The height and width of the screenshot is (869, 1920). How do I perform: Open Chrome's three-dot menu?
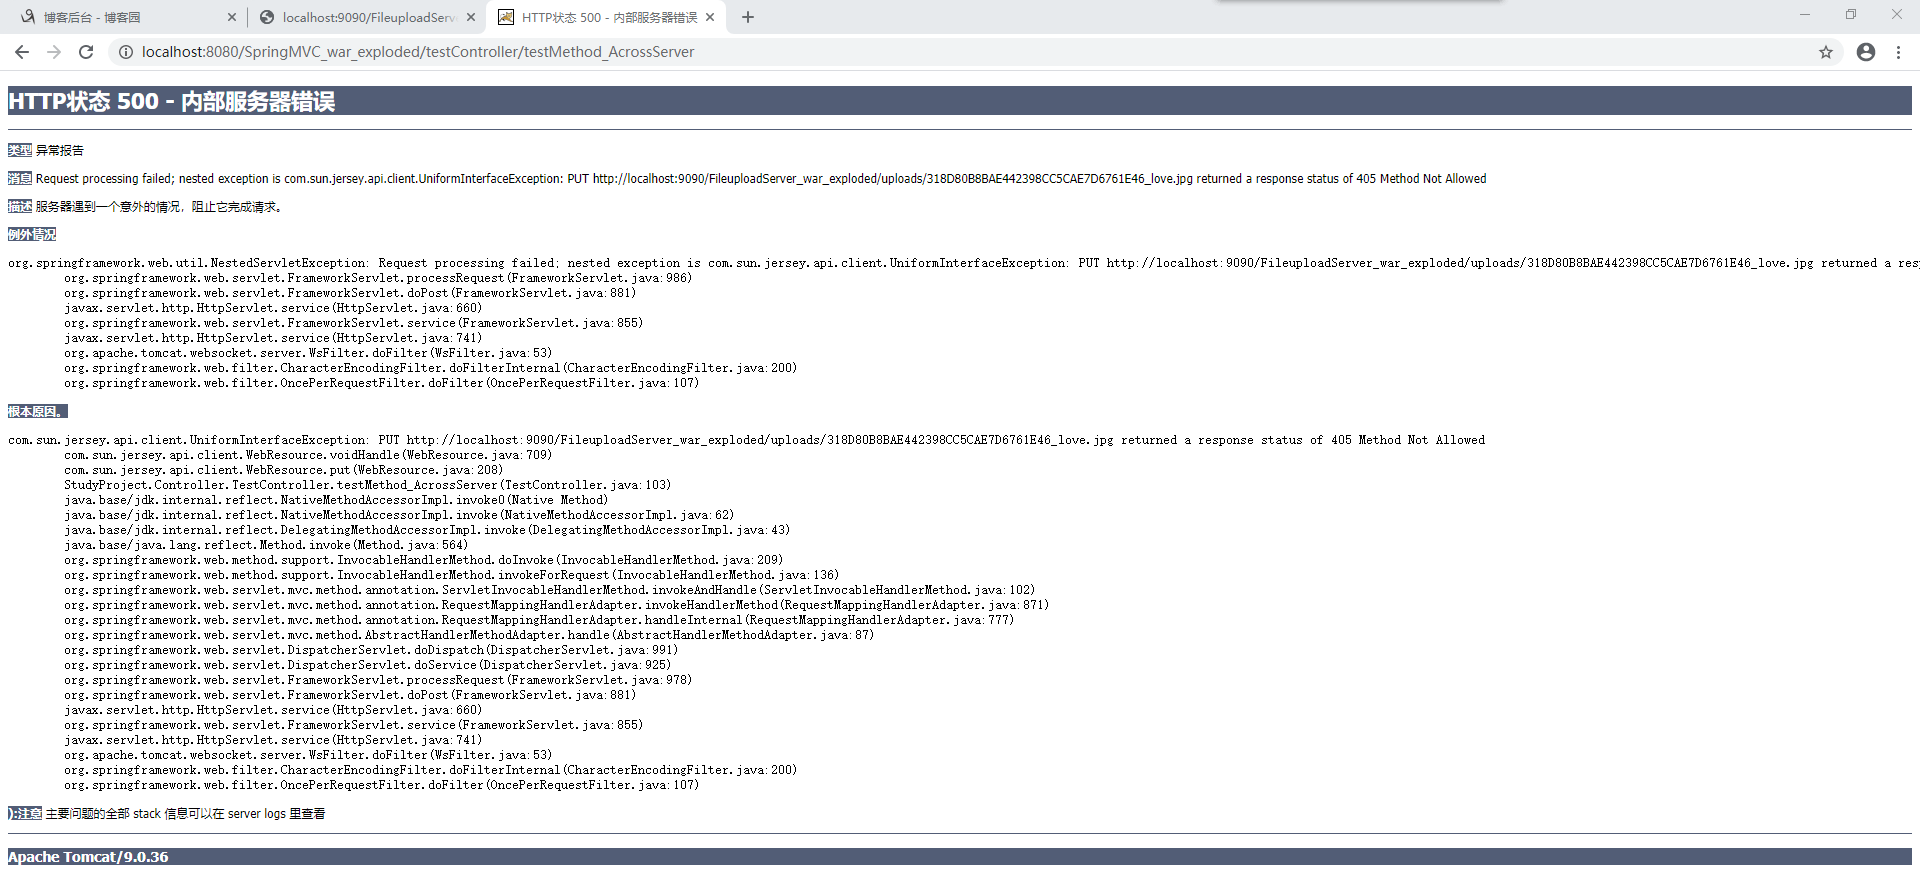tap(1898, 52)
